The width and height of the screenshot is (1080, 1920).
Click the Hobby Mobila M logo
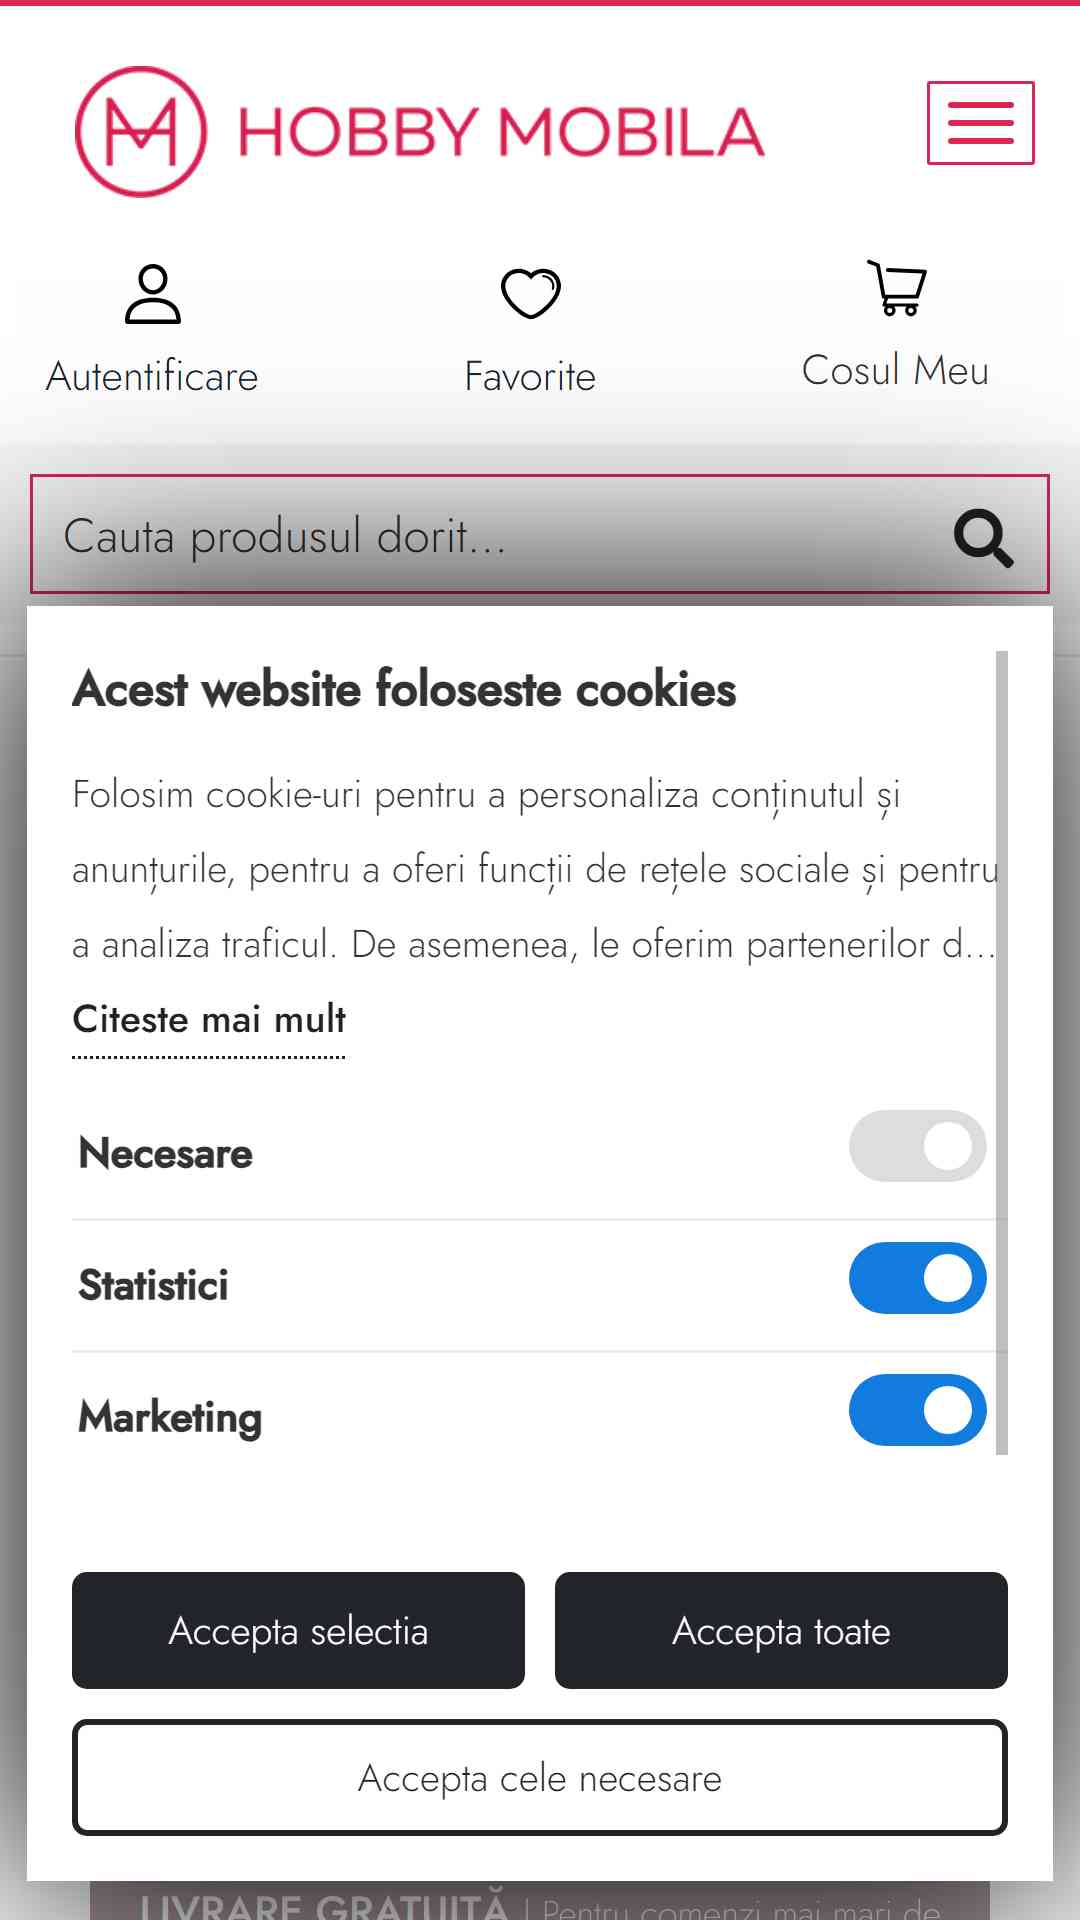click(141, 132)
